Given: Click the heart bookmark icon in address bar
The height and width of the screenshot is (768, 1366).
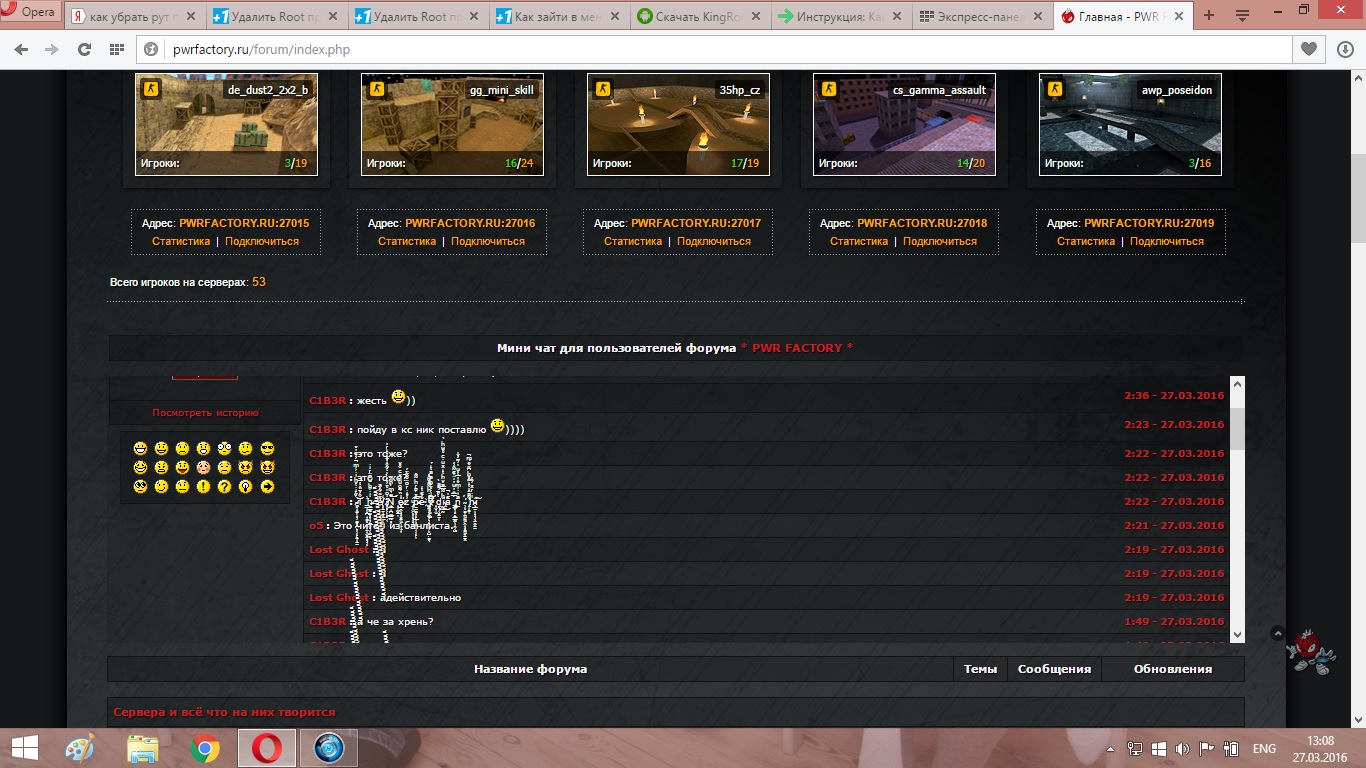Looking at the screenshot, I should click(x=1308, y=49).
